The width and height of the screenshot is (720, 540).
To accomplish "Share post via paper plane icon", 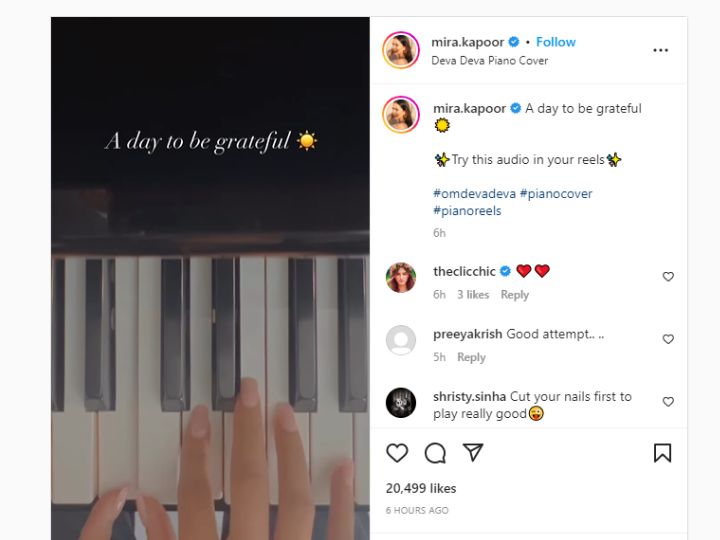I will [473, 452].
